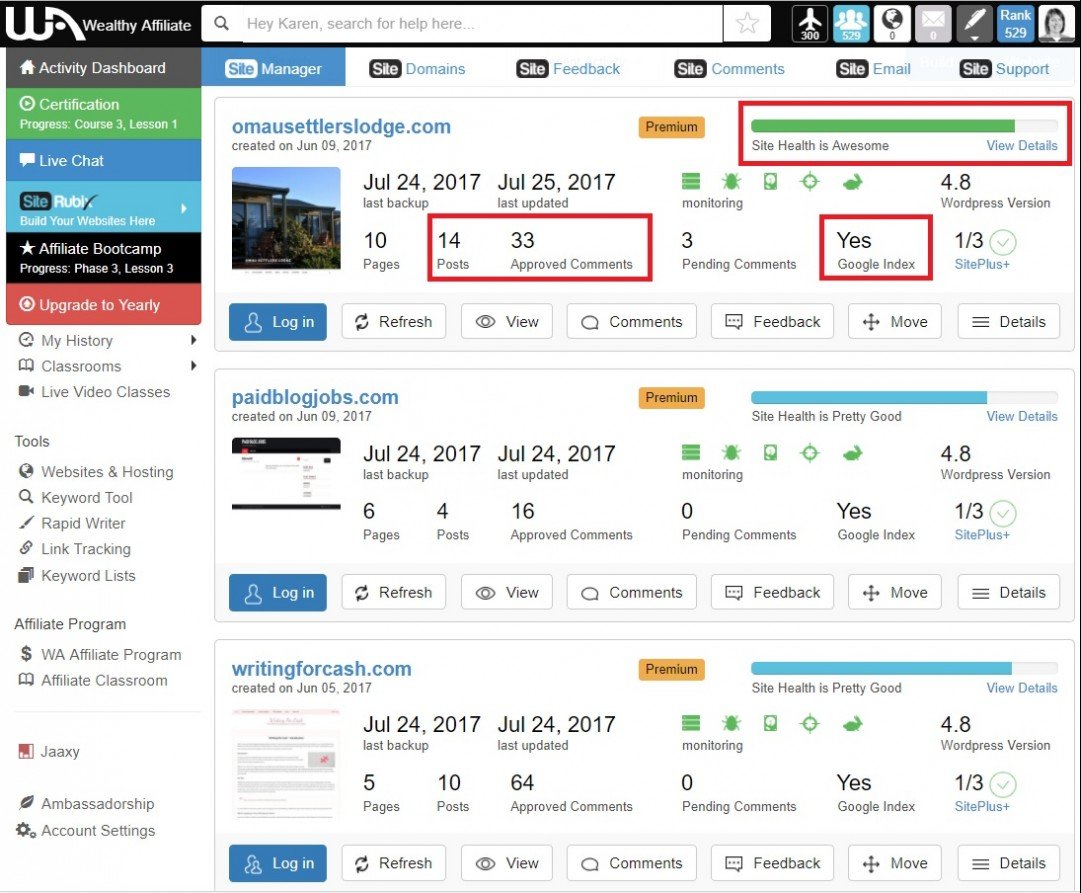The image size is (1081, 893).
Task: Click the Site Health bar for writingforcash.com
Action: point(905,668)
